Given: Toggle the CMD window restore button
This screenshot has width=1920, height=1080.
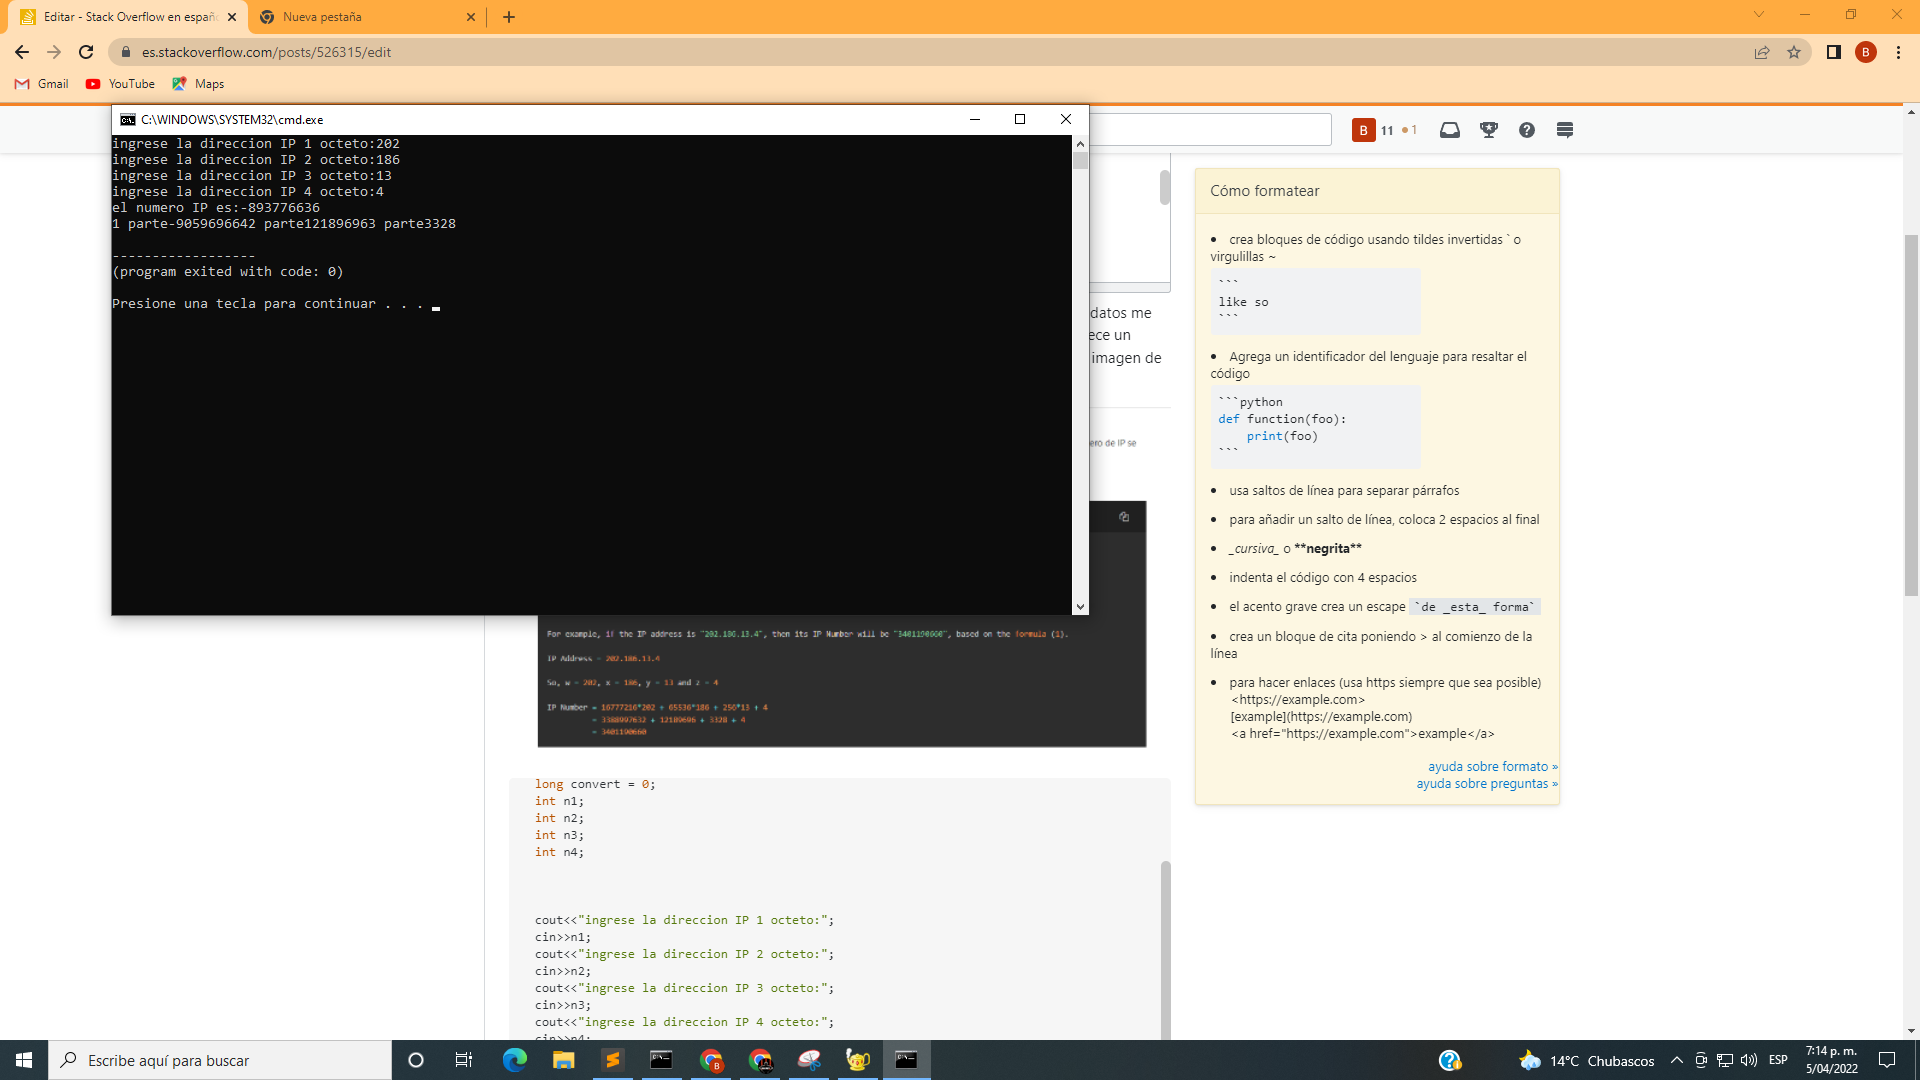Looking at the screenshot, I should click(1019, 119).
